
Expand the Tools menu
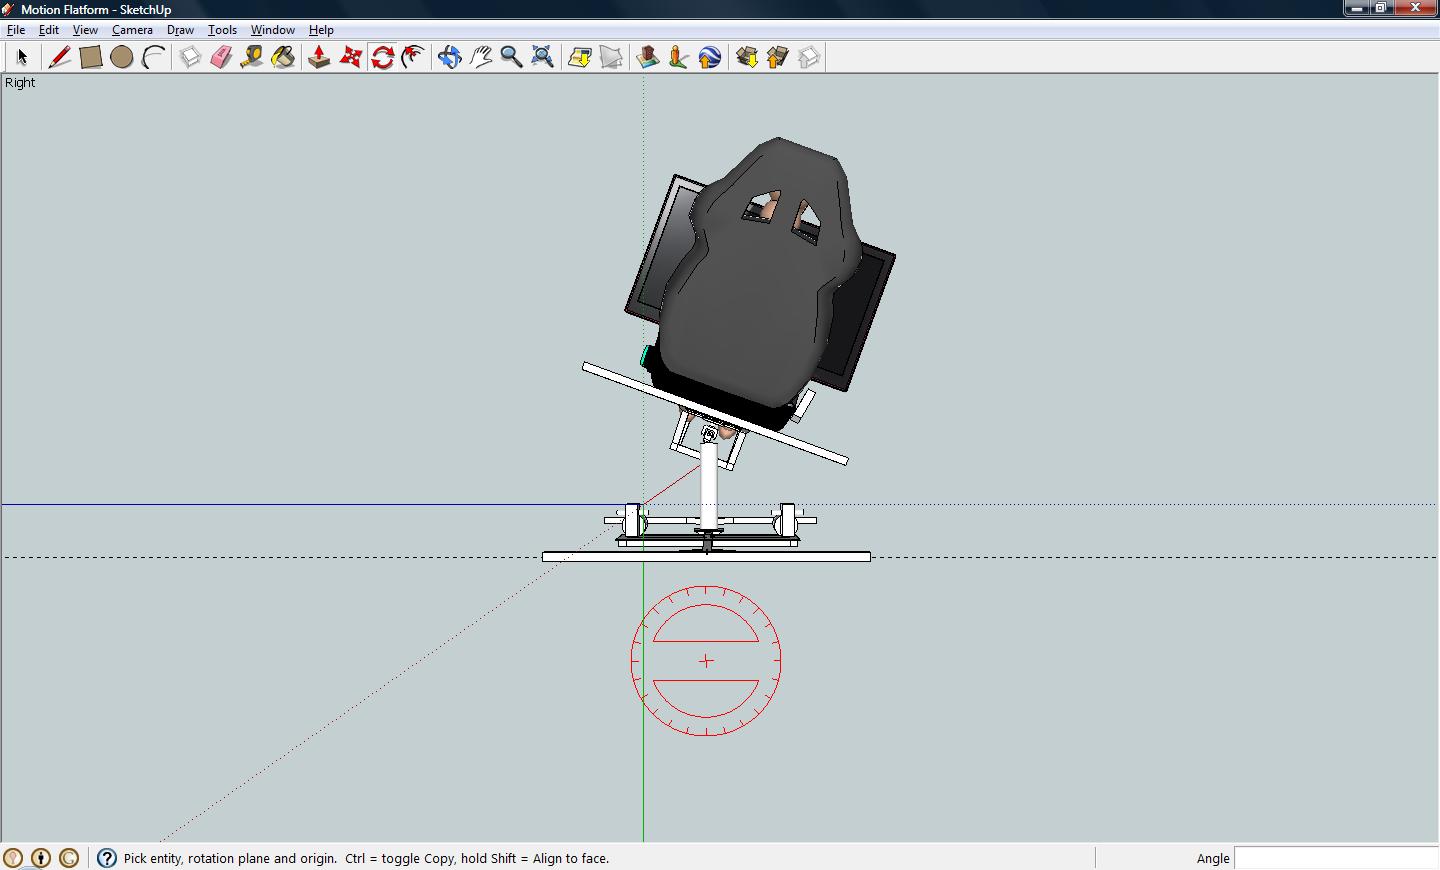222,30
